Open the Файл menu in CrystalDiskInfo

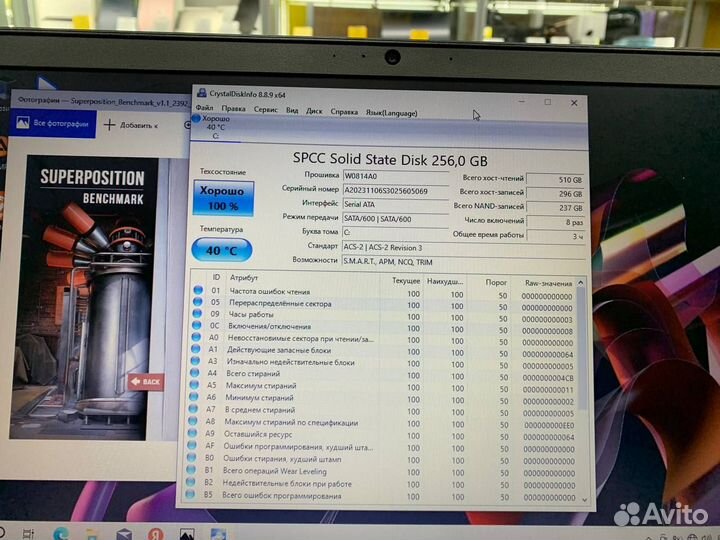coord(204,109)
